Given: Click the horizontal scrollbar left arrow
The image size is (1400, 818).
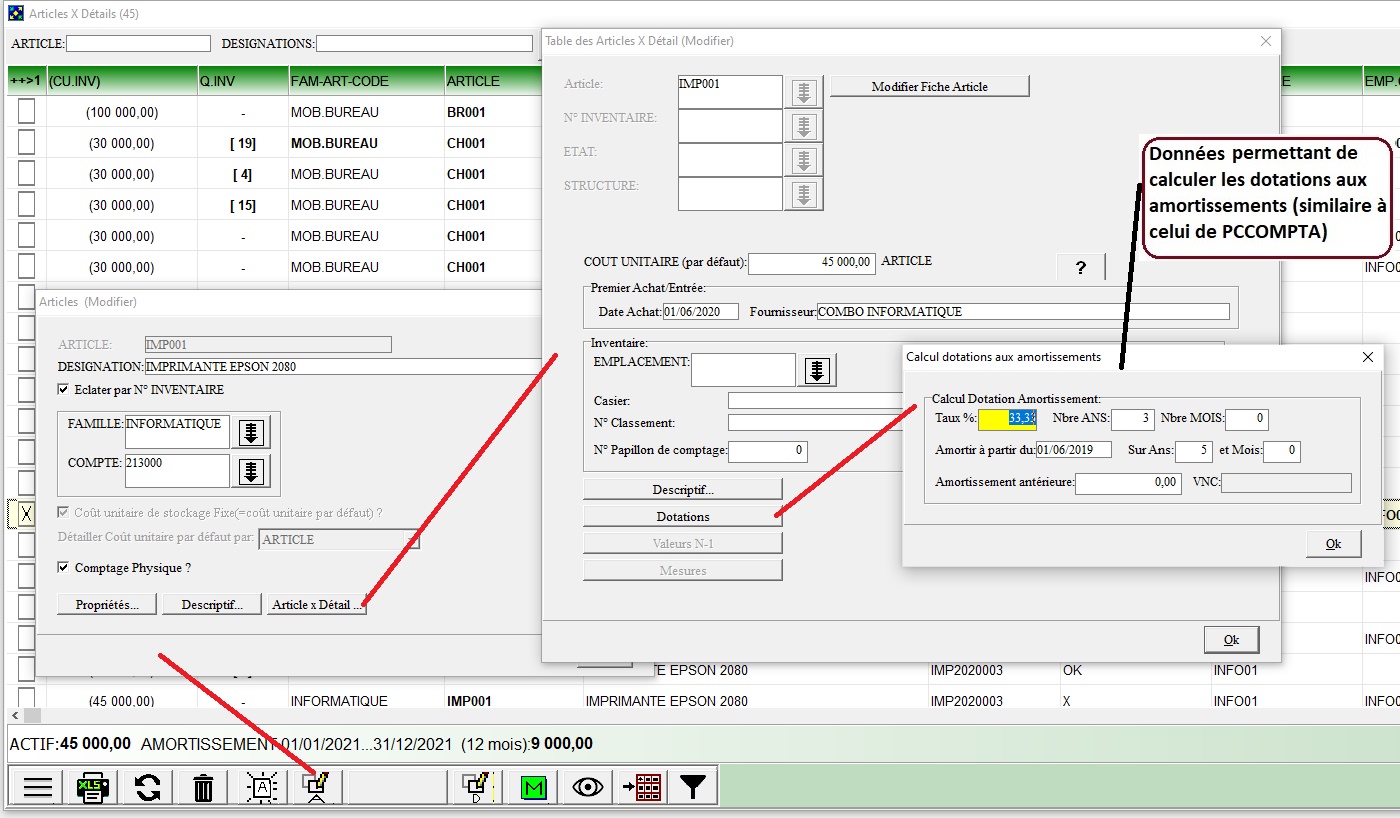Looking at the screenshot, I should click(x=16, y=716).
